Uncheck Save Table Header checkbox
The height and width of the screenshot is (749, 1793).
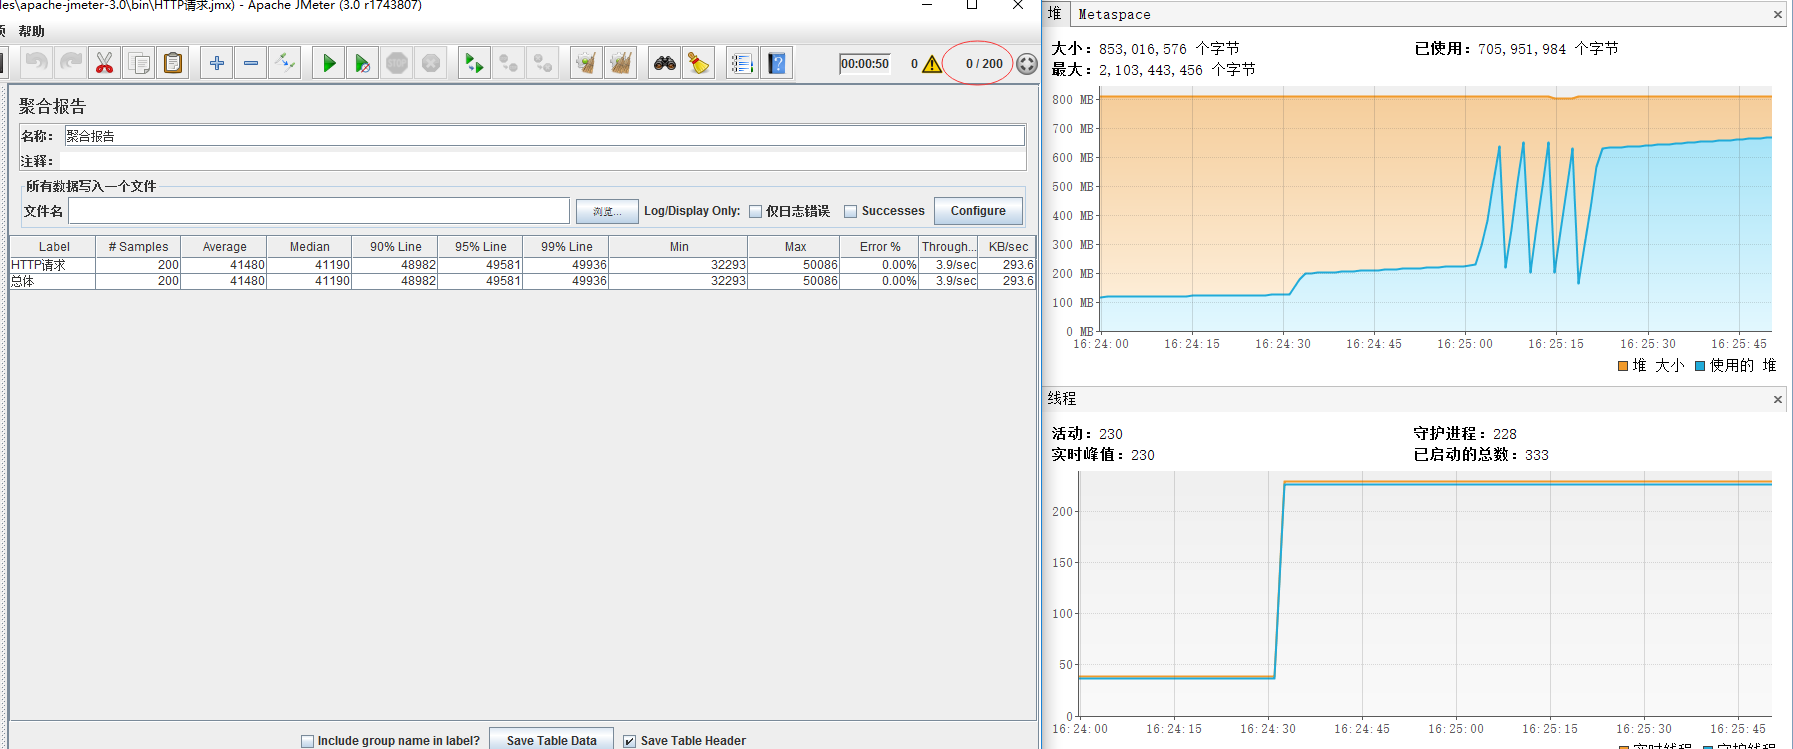coord(629,741)
